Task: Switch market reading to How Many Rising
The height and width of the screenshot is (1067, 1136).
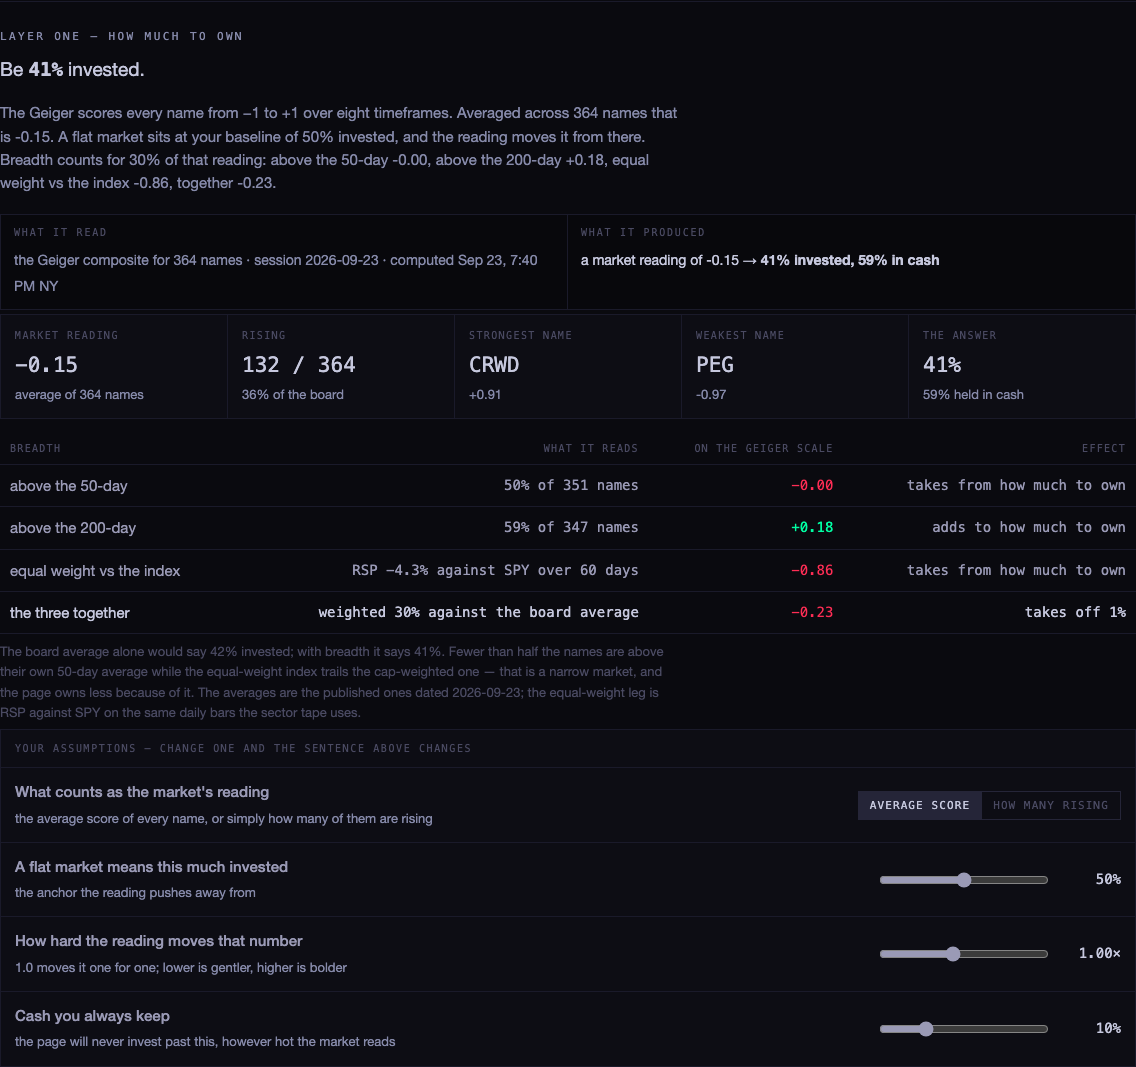Action: (x=1051, y=805)
